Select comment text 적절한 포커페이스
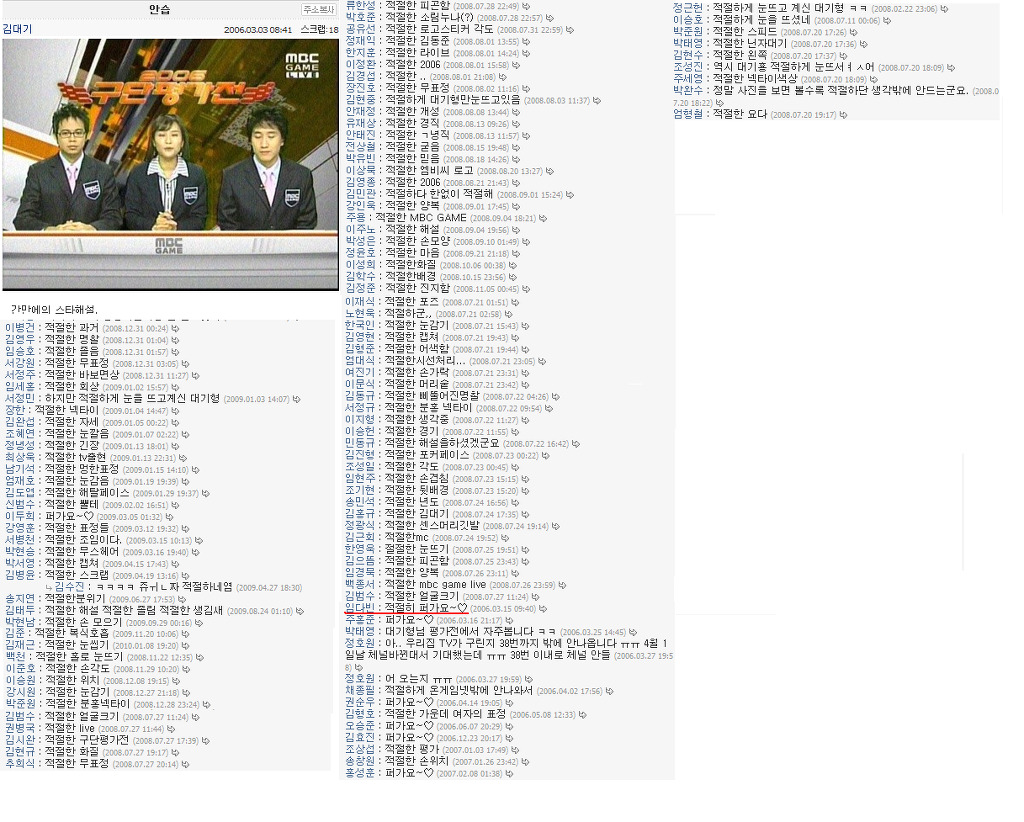Image resolution: width=1024 pixels, height=822 pixels. coord(427,454)
